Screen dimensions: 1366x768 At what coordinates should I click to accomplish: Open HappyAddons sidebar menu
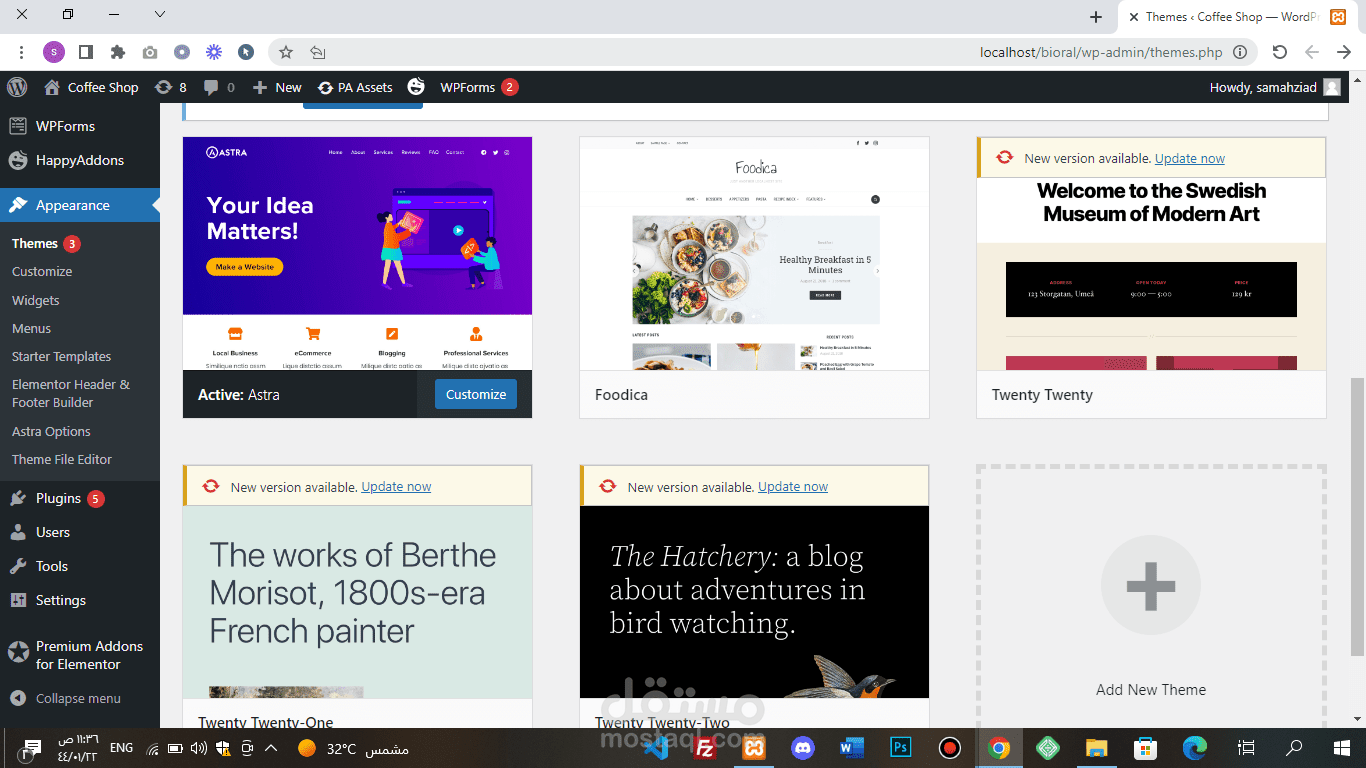point(80,160)
